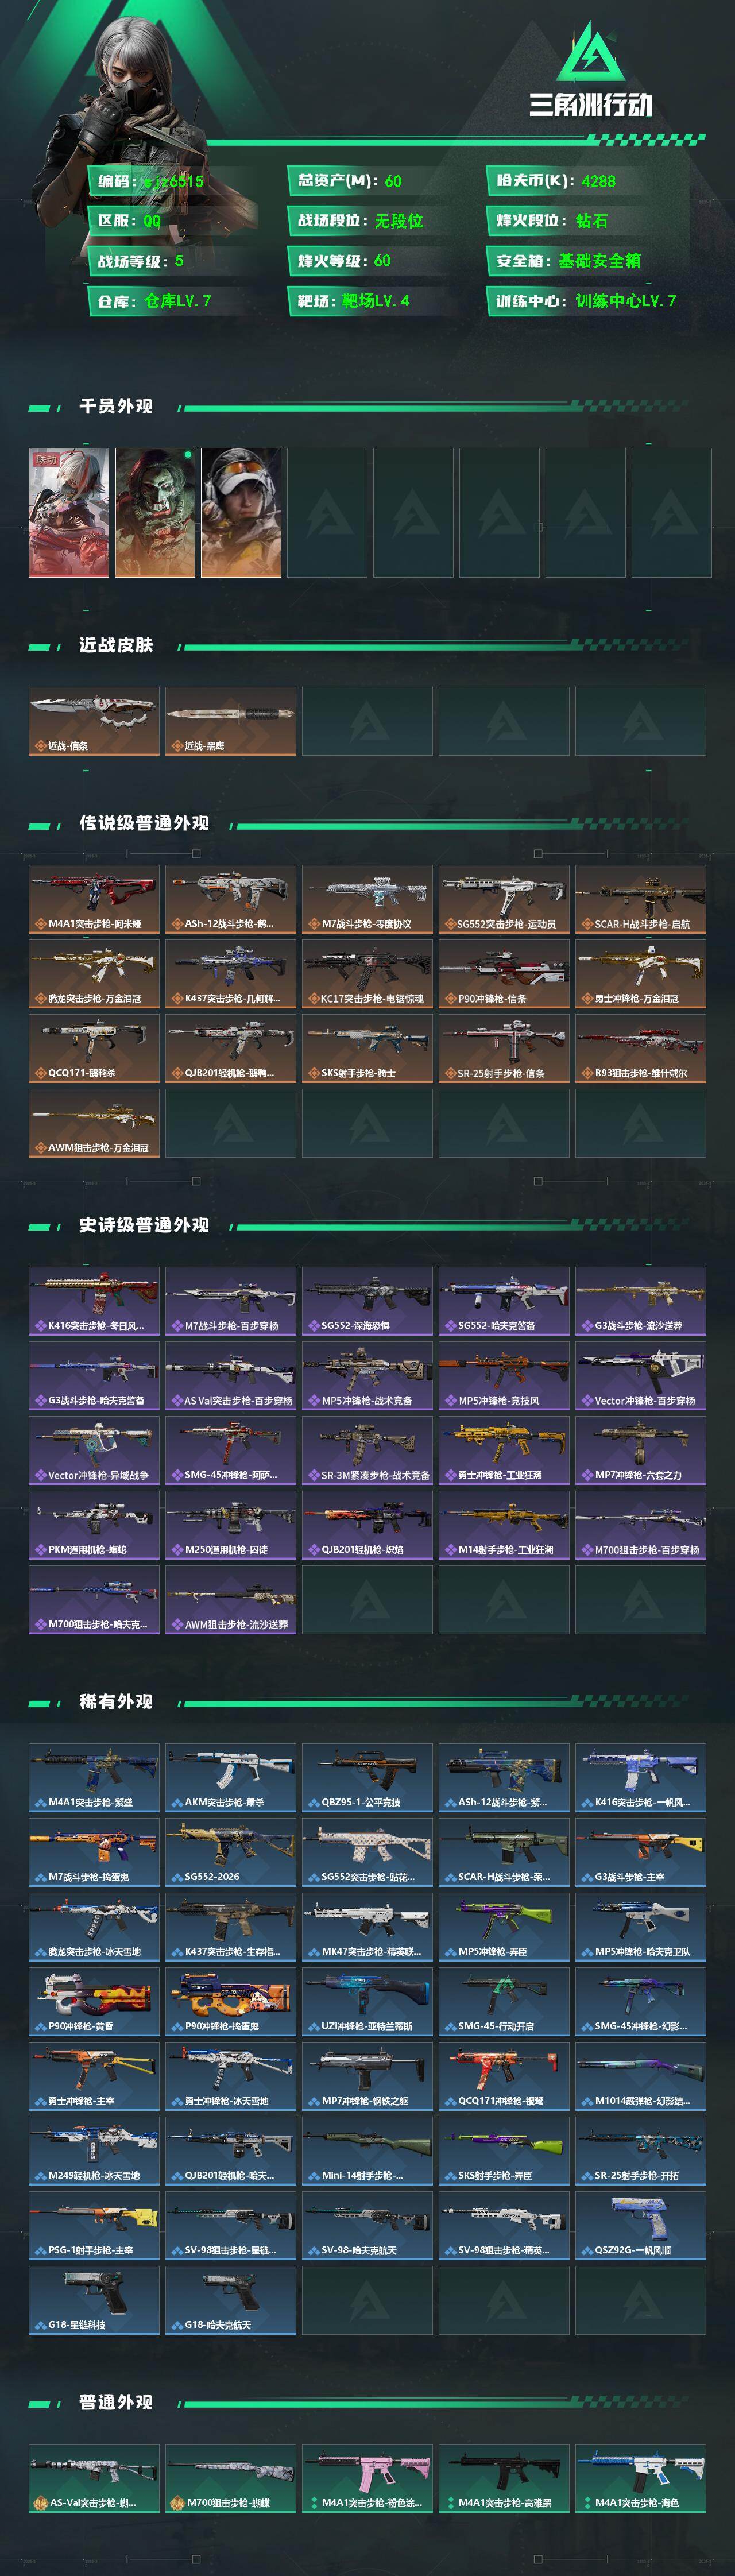The image size is (735, 2576).
Task: Select the M4A1突击步枪-阿米娅 legendary skin
Action: click(x=94, y=899)
